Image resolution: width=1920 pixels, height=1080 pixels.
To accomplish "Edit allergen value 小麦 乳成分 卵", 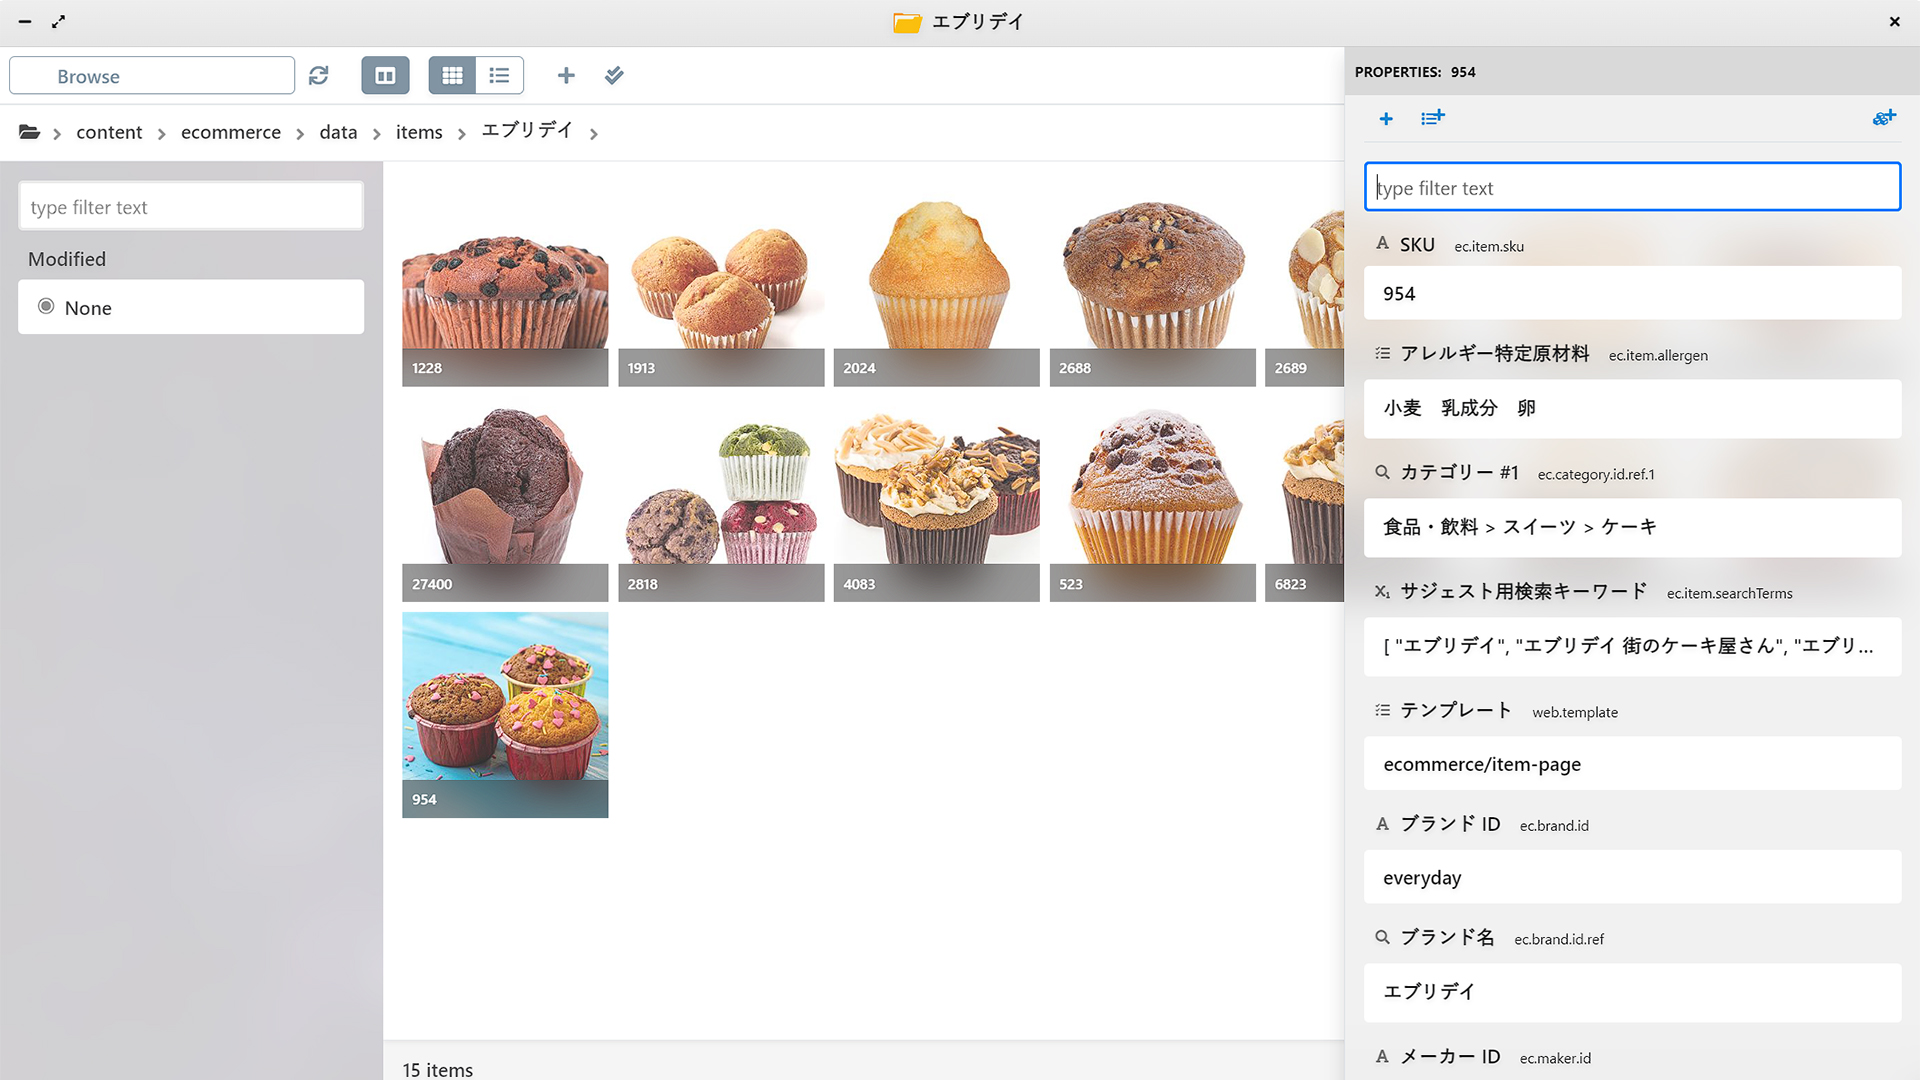I will tap(1632, 408).
